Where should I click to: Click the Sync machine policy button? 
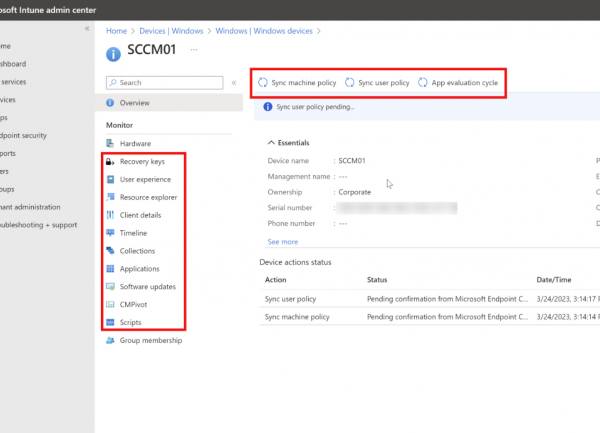point(297,83)
